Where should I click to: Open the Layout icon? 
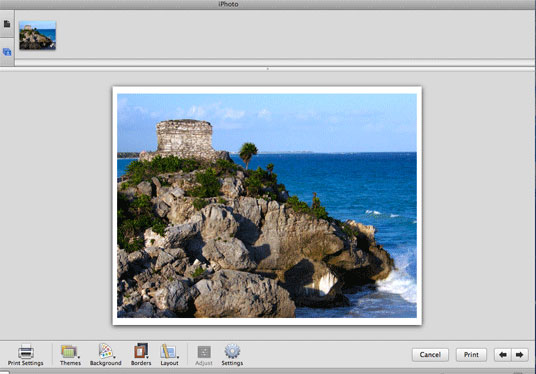169,351
